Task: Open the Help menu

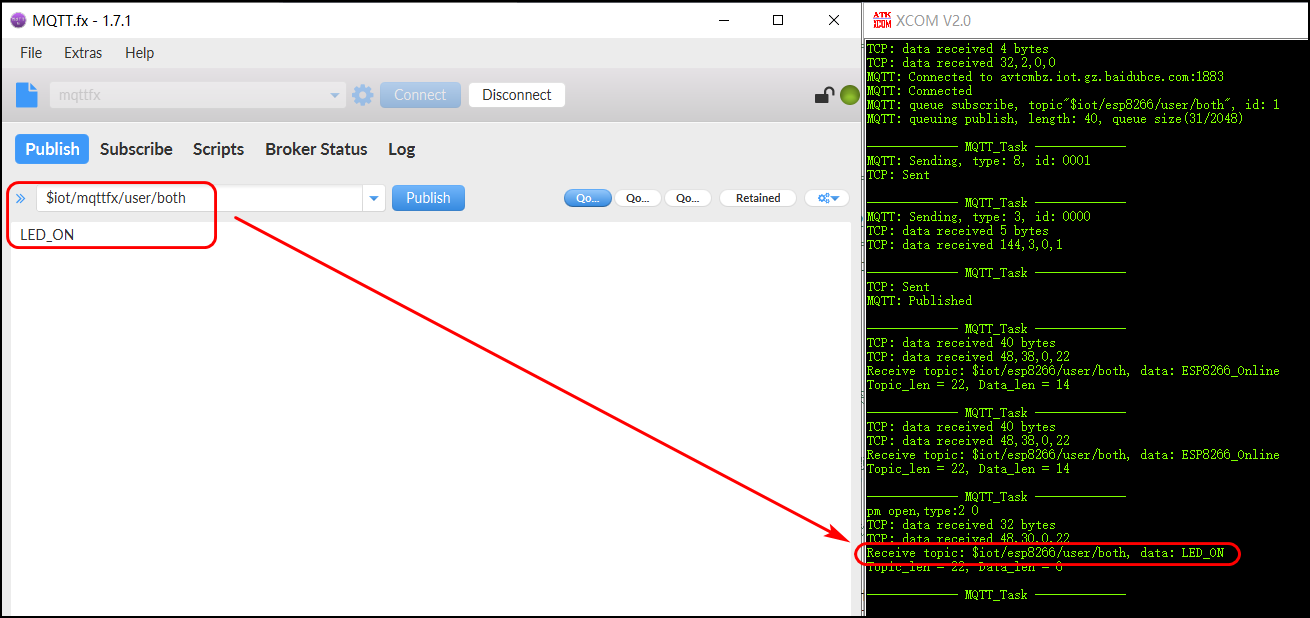Action: coord(139,53)
